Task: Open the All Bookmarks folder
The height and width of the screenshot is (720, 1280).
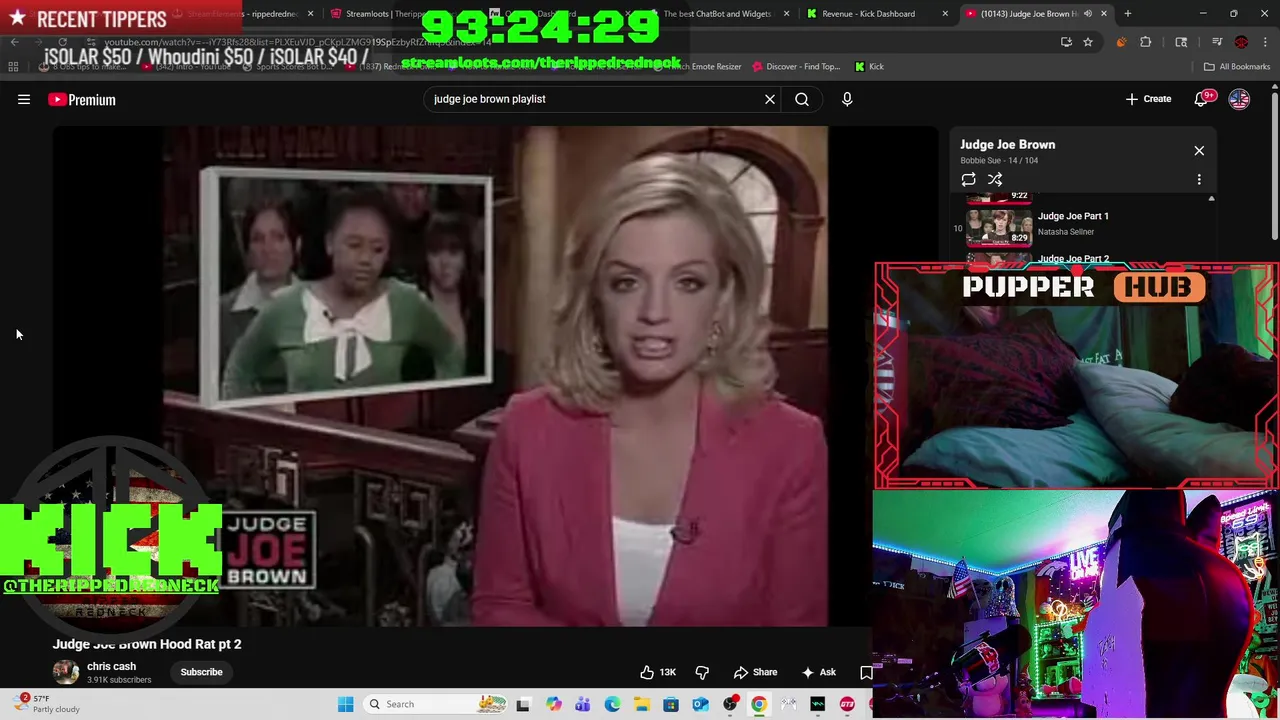Action: click(x=1237, y=67)
